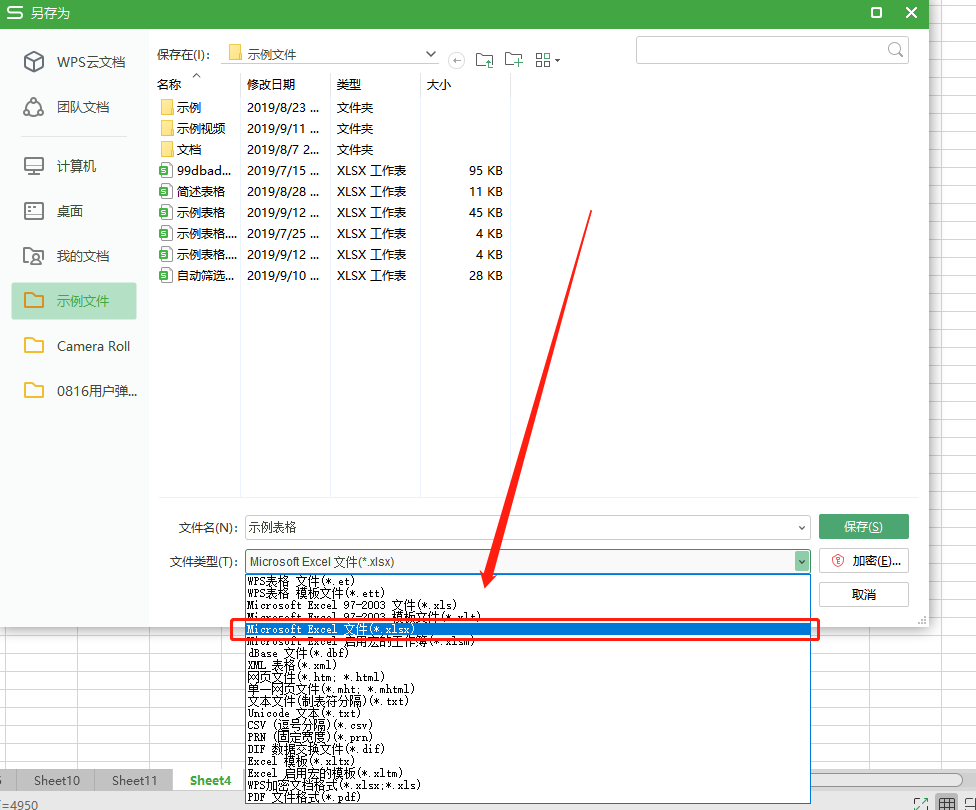
Task: Open WPS云文档 in sidebar
Action: click(x=74, y=62)
